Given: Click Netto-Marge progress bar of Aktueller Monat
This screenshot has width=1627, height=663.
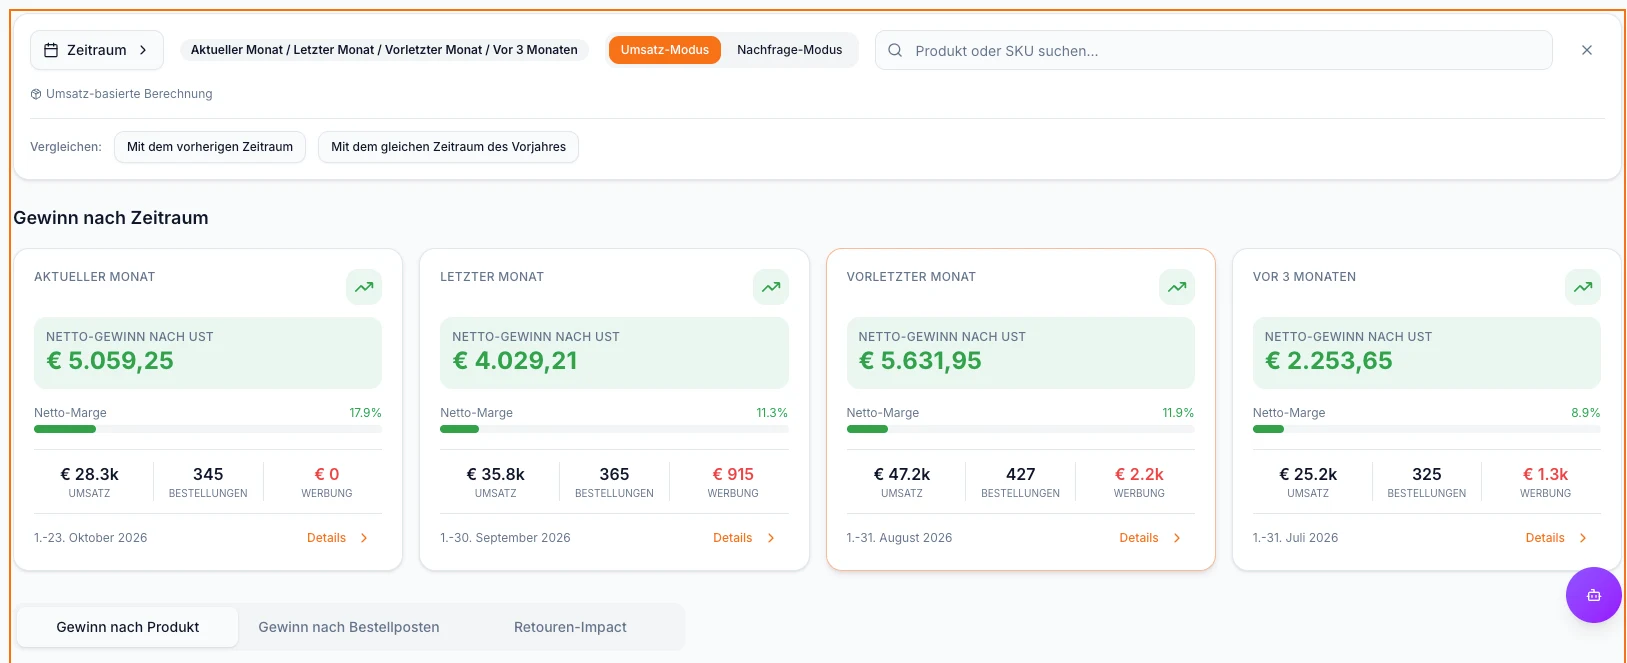Looking at the screenshot, I should [208, 429].
